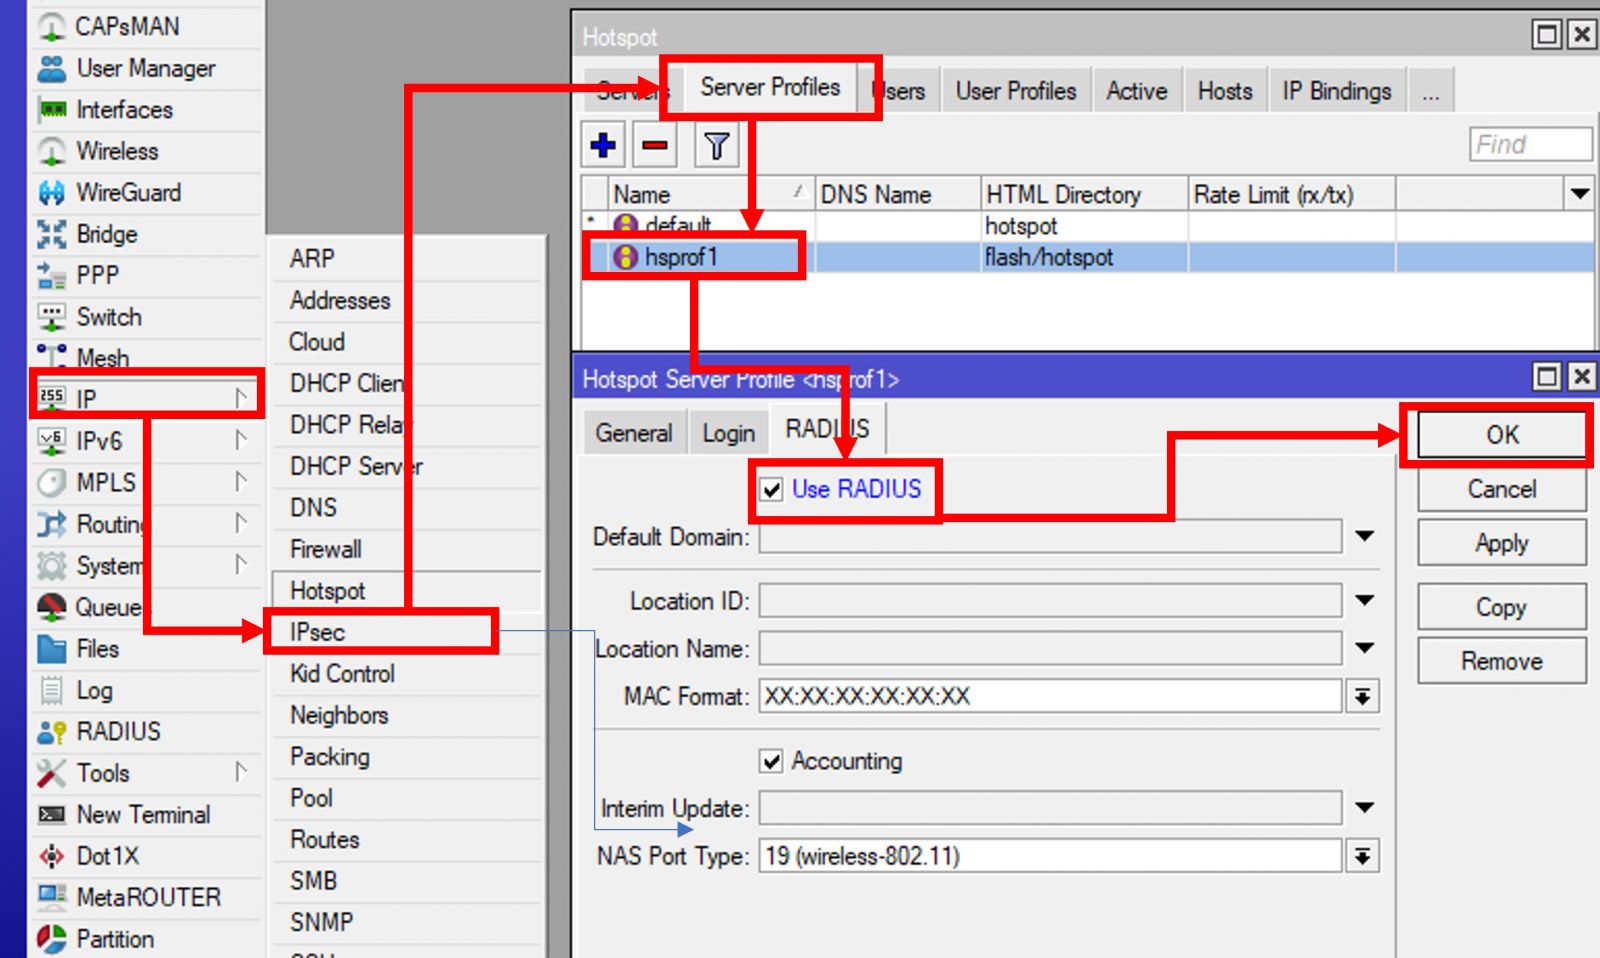The image size is (1600, 958).
Task: Switch to the Login tab
Action: tap(728, 432)
